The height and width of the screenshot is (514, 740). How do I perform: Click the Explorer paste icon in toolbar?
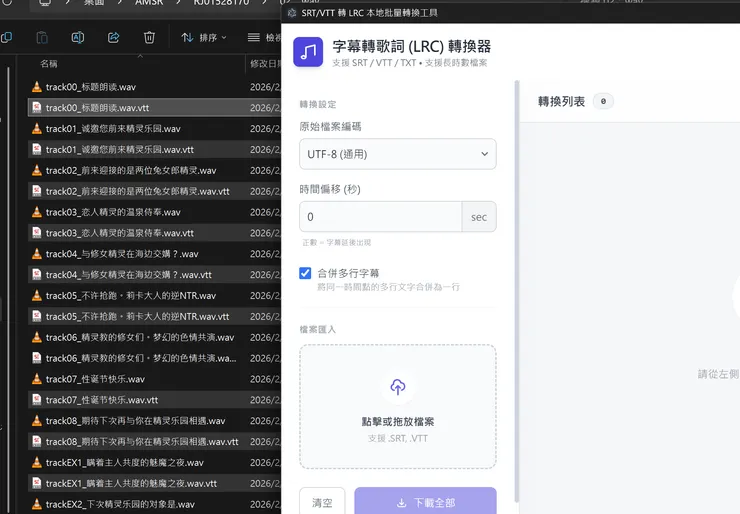pyautogui.click(x=42, y=37)
